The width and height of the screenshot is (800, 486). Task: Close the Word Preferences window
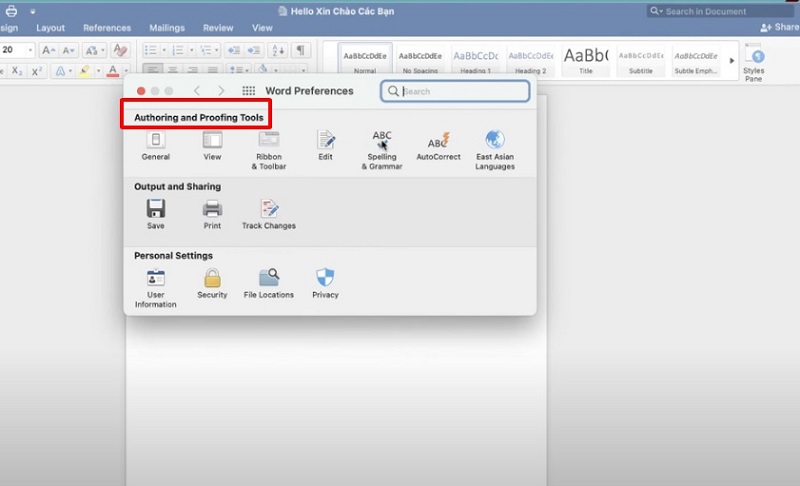[141, 91]
